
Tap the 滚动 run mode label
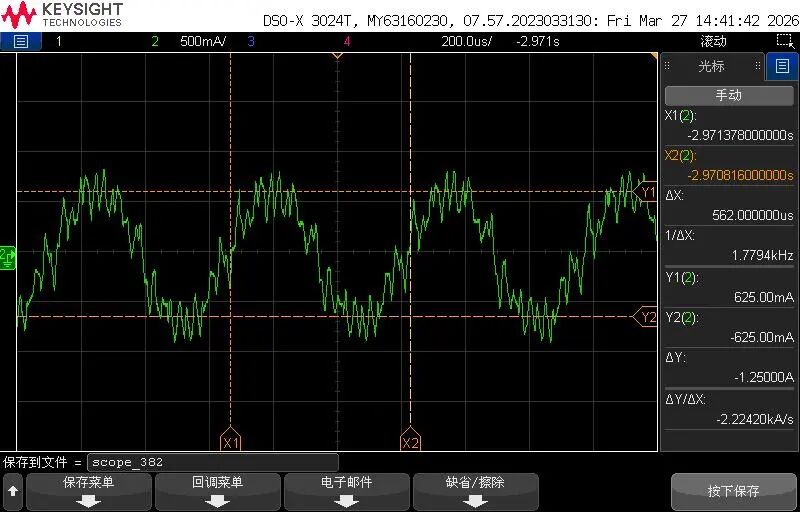[x=713, y=41]
